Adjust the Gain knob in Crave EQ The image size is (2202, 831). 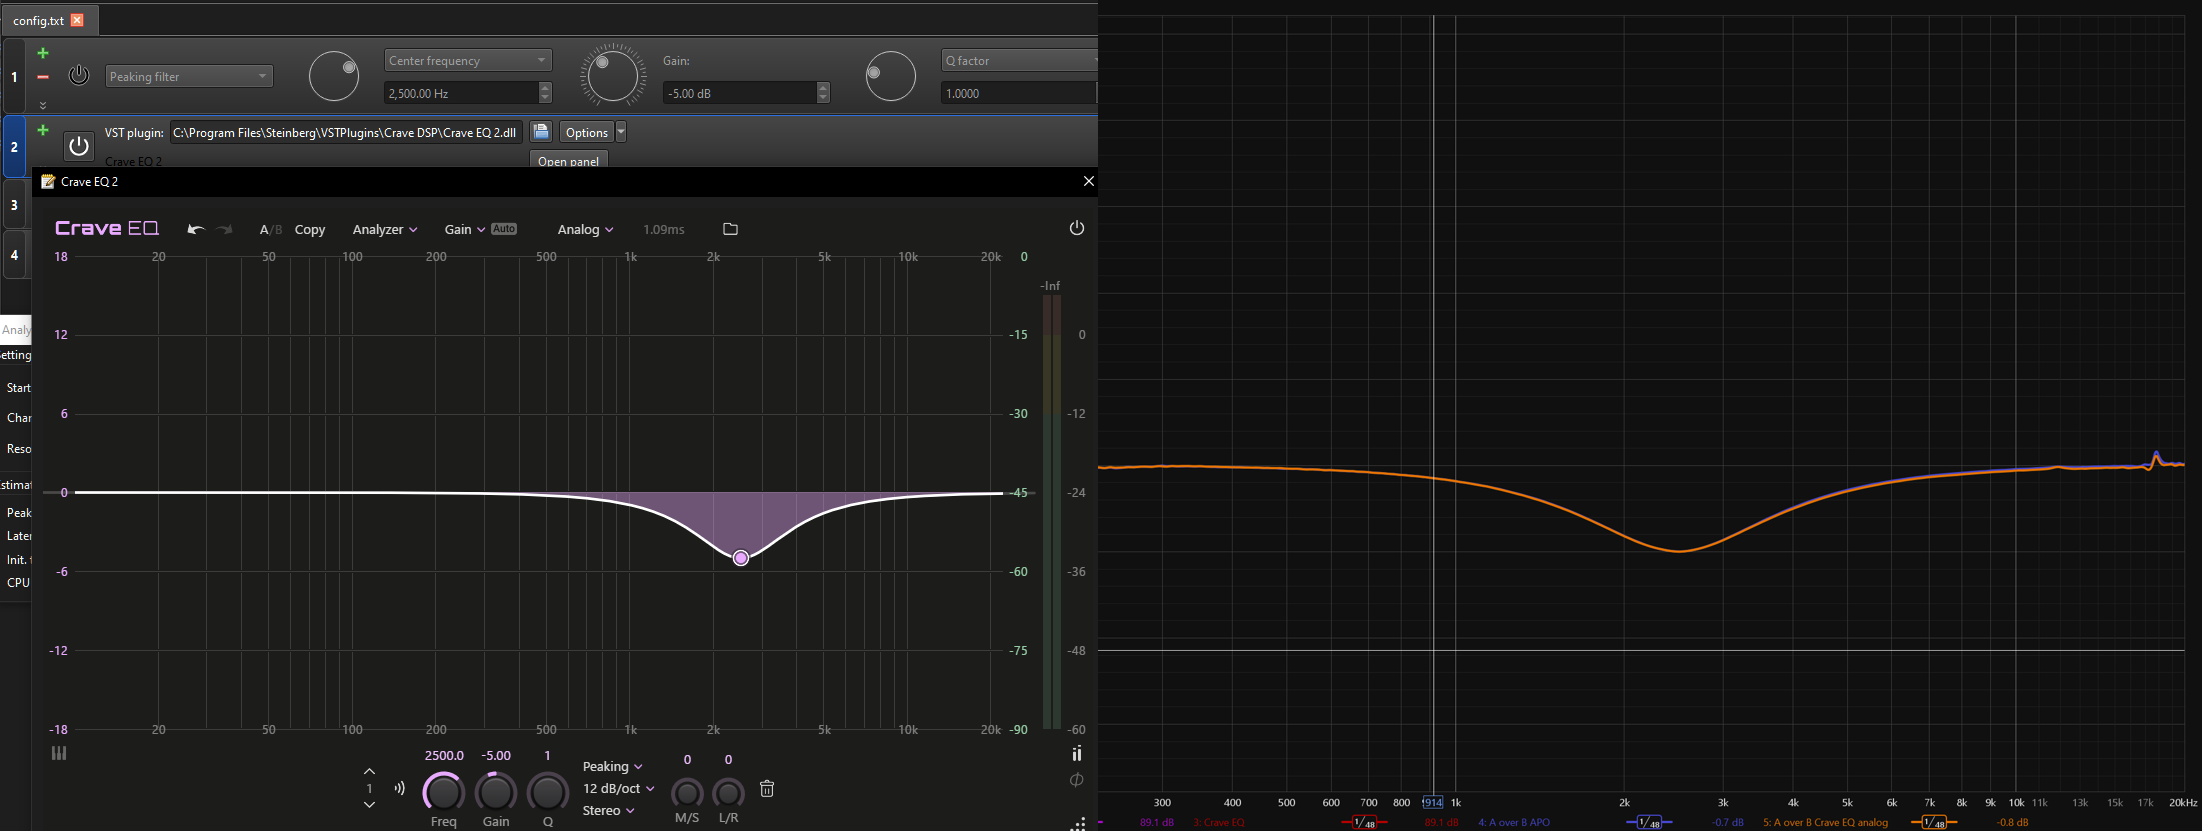click(496, 792)
